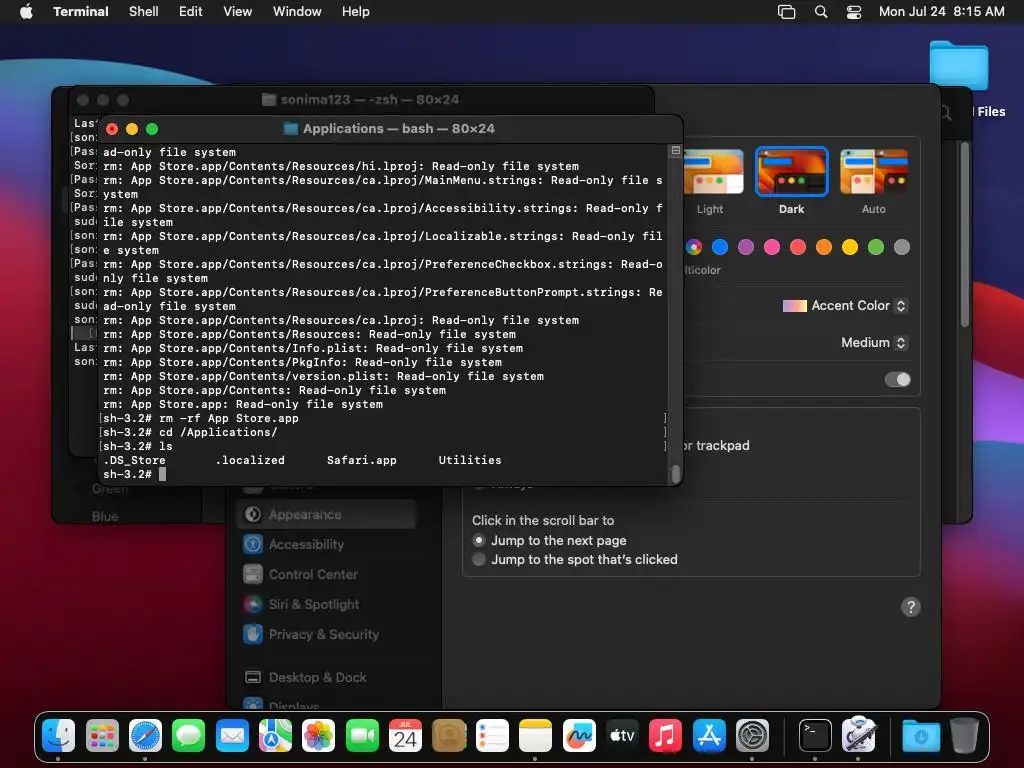Choose the purple accent color
Screen dimensions: 1024x768
point(746,247)
